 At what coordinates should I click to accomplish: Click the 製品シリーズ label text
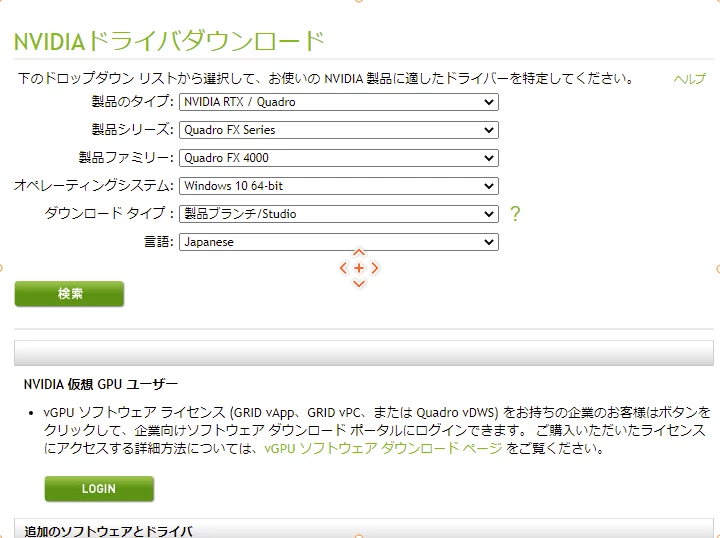[133, 129]
